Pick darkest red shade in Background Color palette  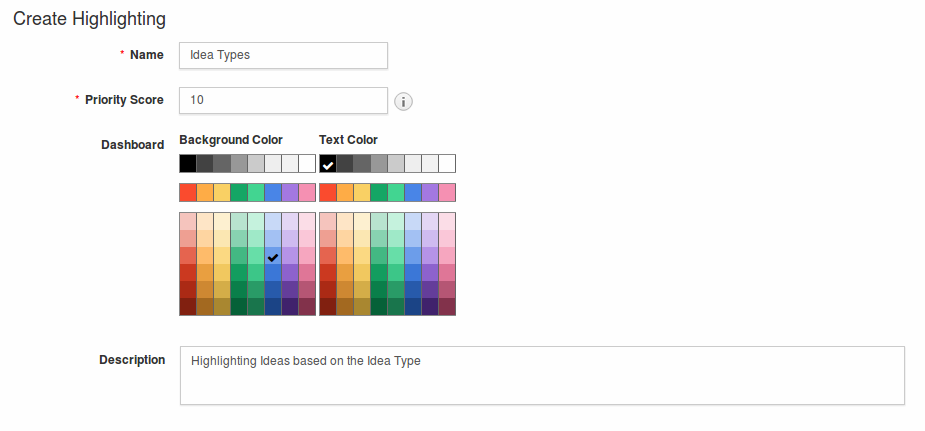(188, 307)
